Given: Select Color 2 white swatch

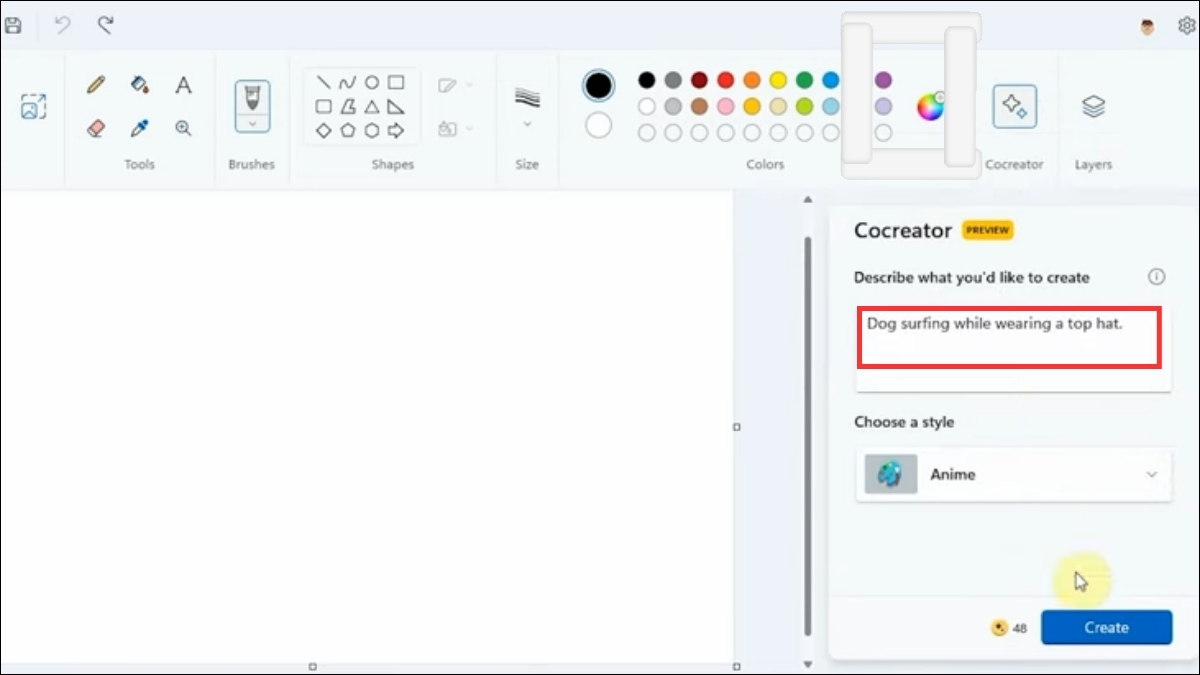Looking at the screenshot, I should 599,125.
